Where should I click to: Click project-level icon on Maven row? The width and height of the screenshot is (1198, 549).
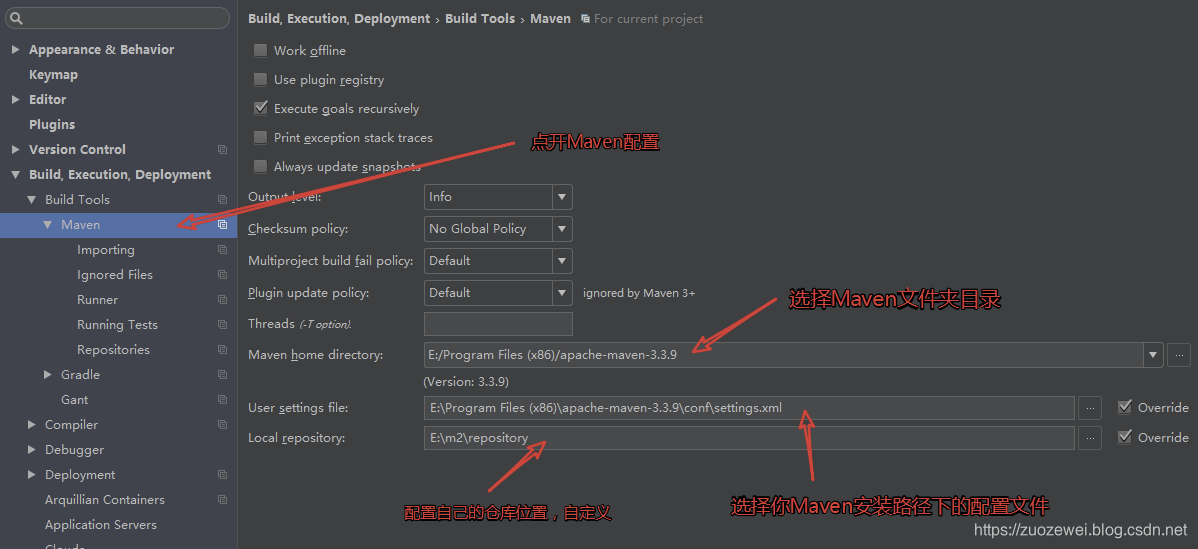click(222, 224)
